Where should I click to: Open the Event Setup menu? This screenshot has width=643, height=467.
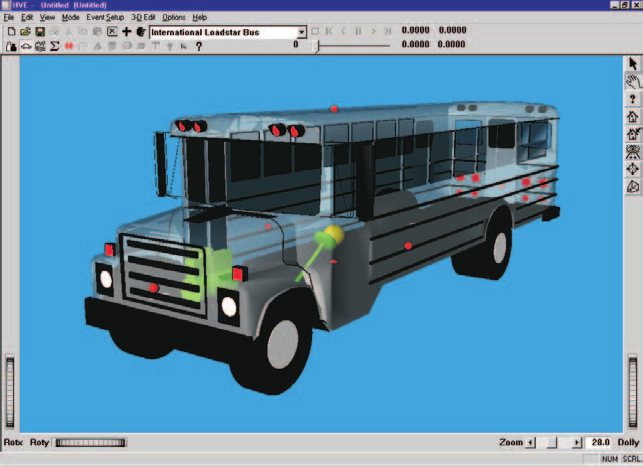coord(105,17)
